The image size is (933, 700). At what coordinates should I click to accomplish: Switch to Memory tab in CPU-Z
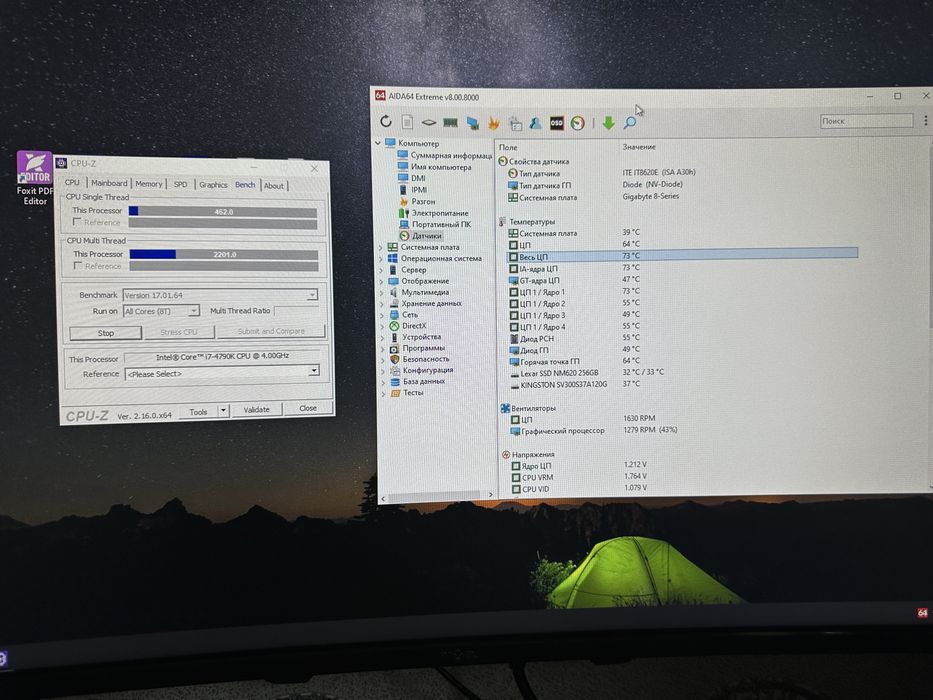pos(148,183)
